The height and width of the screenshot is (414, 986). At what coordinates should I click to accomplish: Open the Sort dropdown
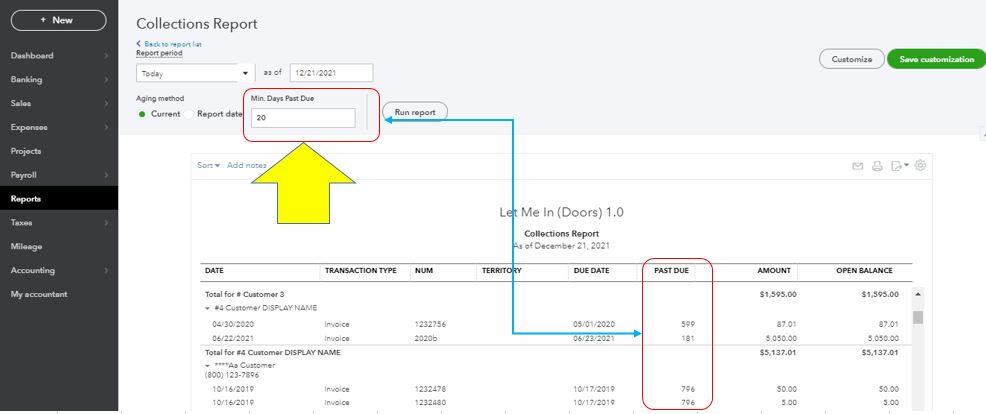point(209,165)
